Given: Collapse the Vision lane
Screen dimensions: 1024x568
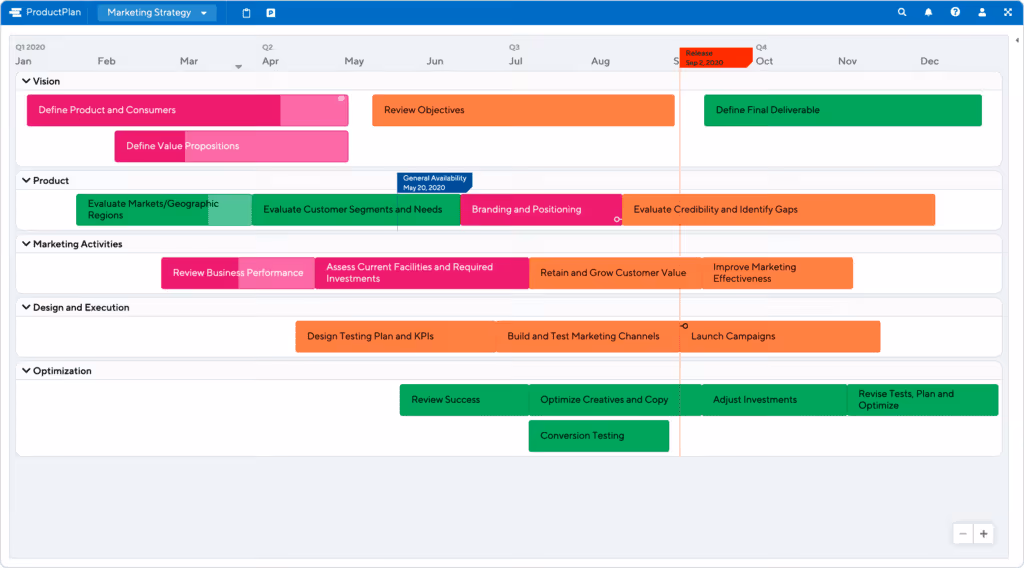Looking at the screenshot, I should pos(26,81).
